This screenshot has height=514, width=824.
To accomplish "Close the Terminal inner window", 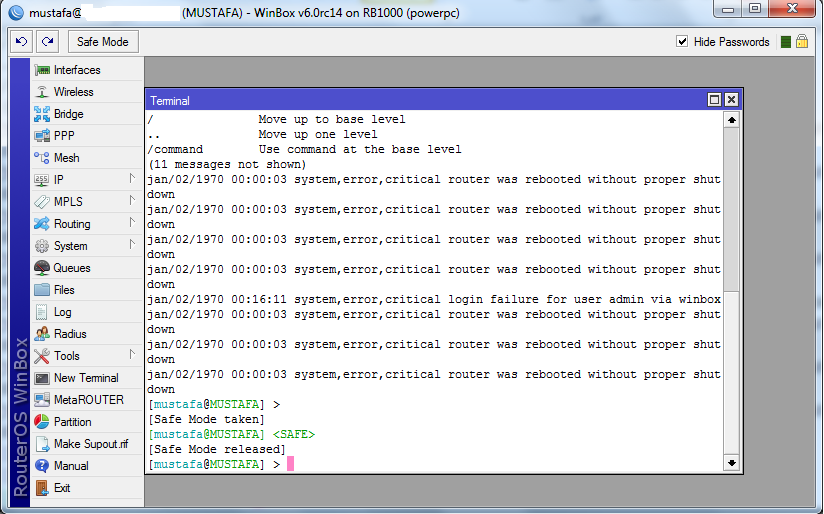I will pyautogui.click(x=731, y=100).
